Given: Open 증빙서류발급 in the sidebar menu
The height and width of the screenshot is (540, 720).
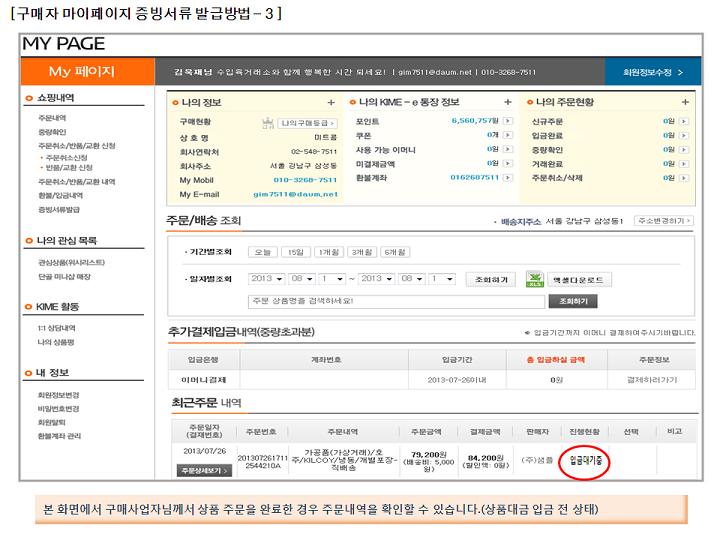Looking at the screenshot, I should 59,210.
